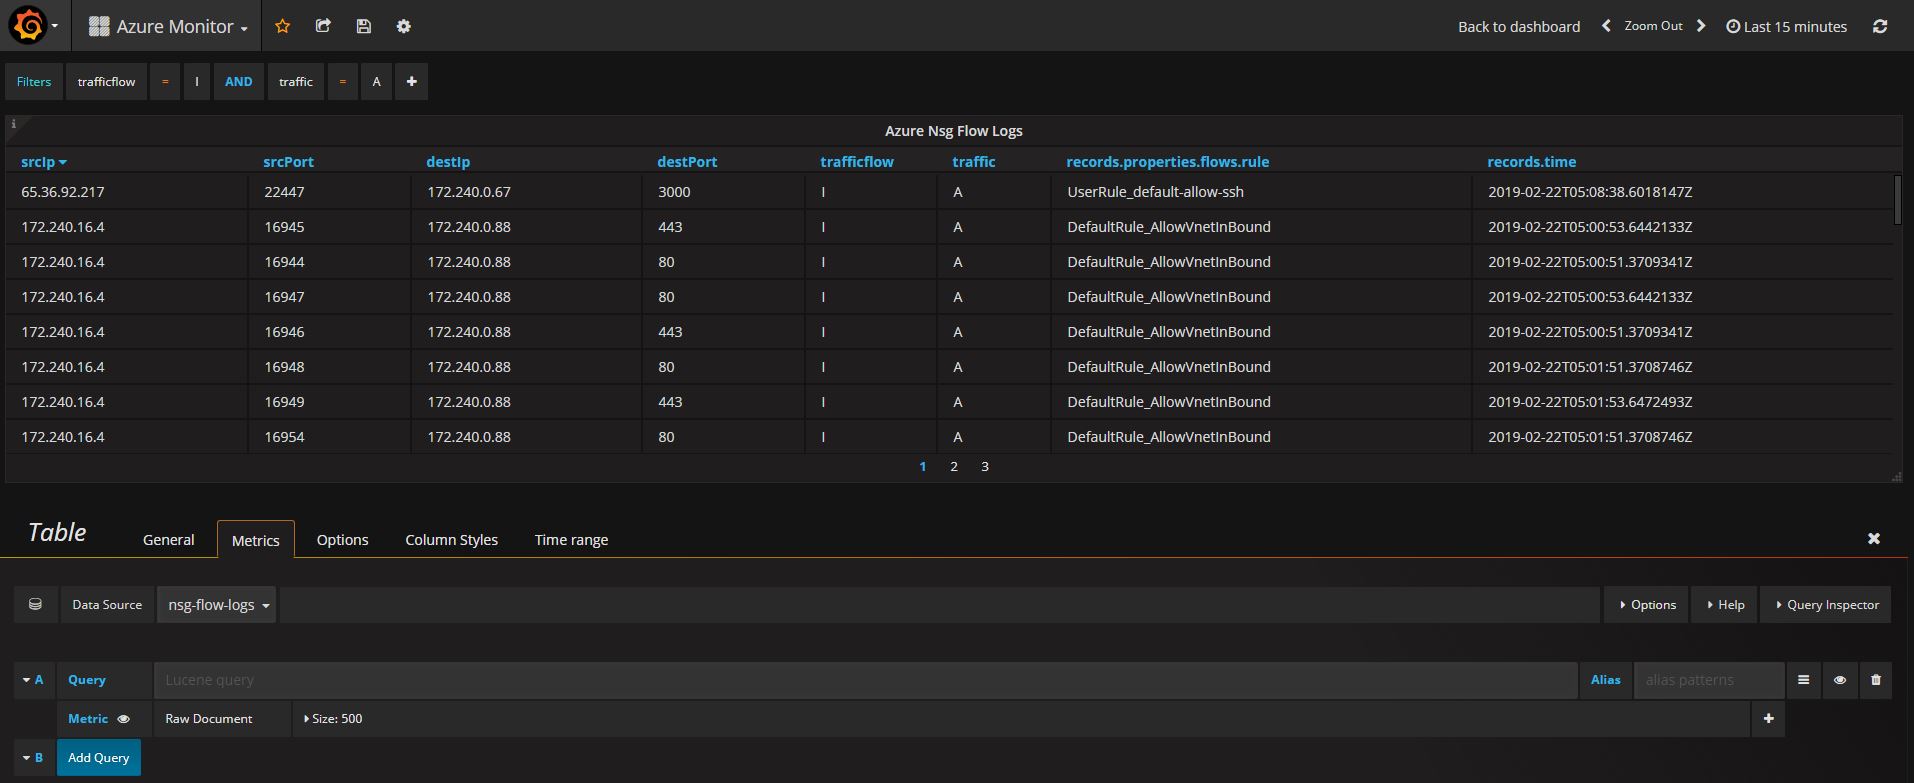Add a new filter with plus
The width and height of the screenshot is (1914, 783).
tap(411, 82)
